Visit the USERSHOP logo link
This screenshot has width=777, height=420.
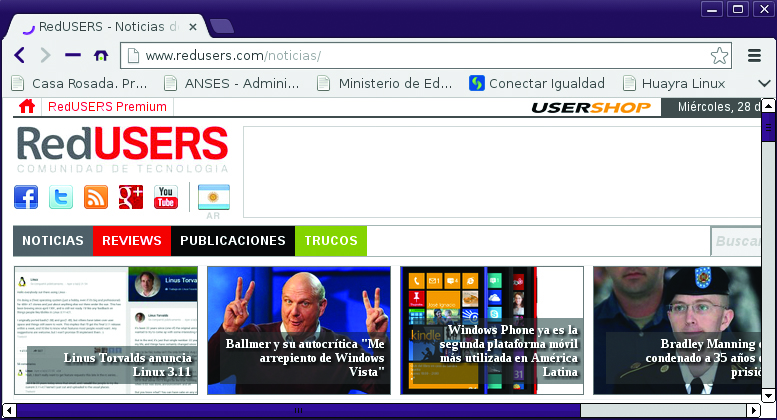(x=591, y=107)
